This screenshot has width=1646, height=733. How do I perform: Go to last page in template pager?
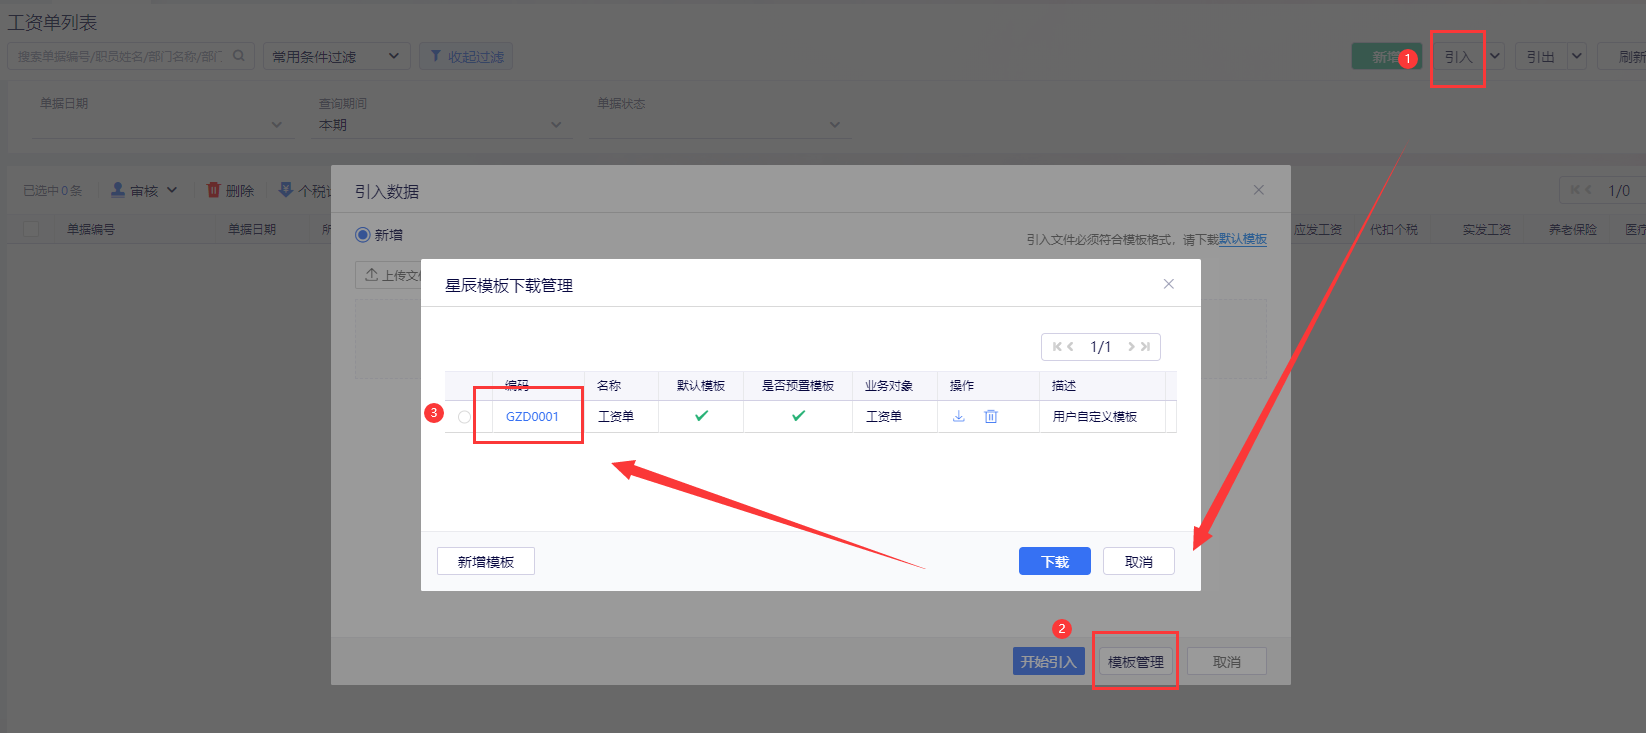point(1145,347)
